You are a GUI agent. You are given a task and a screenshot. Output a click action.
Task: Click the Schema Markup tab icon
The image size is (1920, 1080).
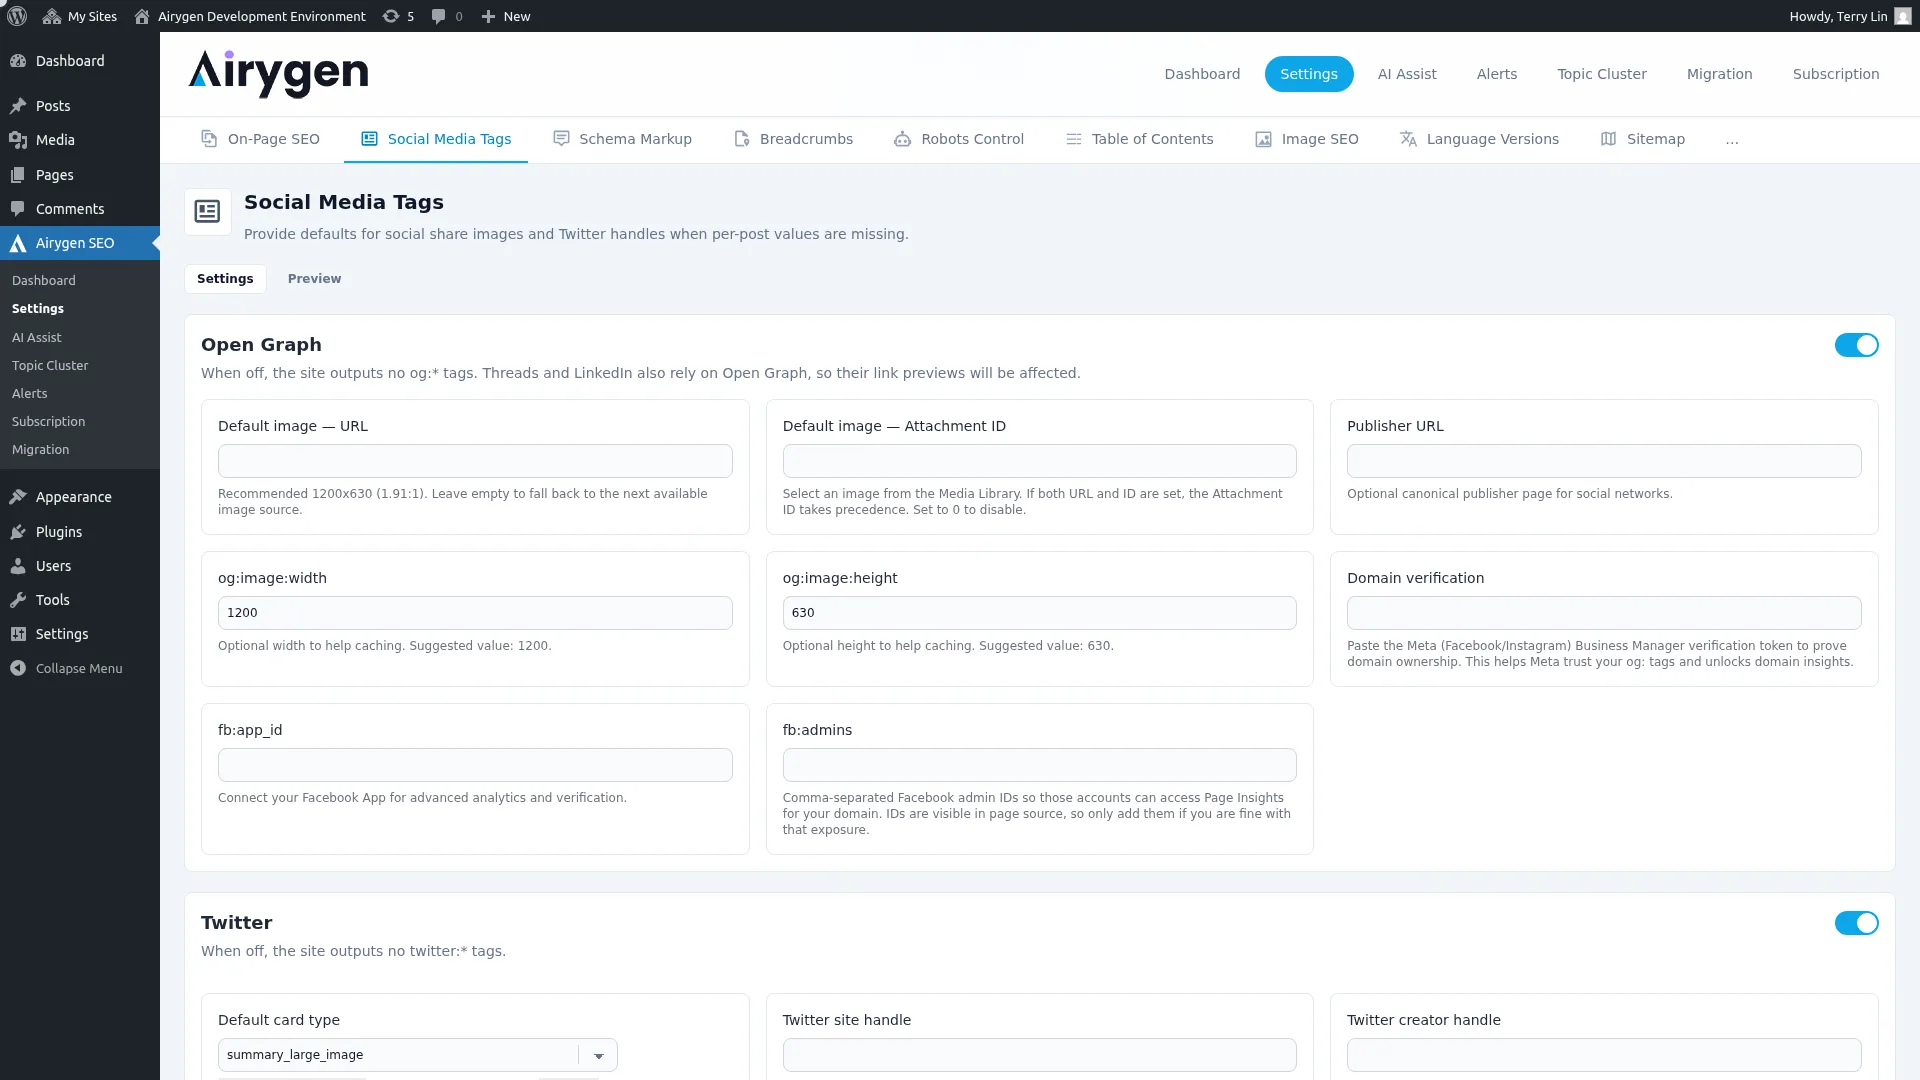pyautogui.click(x=561, y=139)
